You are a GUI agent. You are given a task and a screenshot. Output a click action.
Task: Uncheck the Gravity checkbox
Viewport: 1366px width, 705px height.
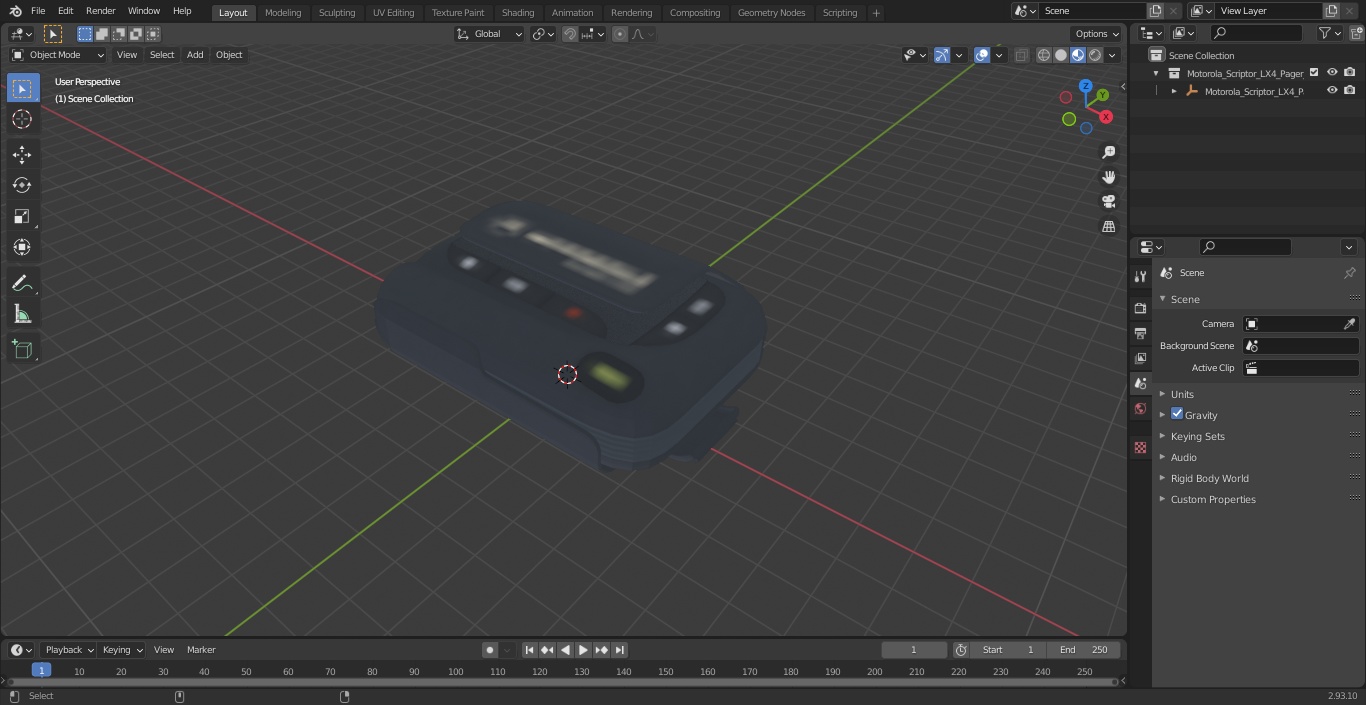coord(1177,414)
